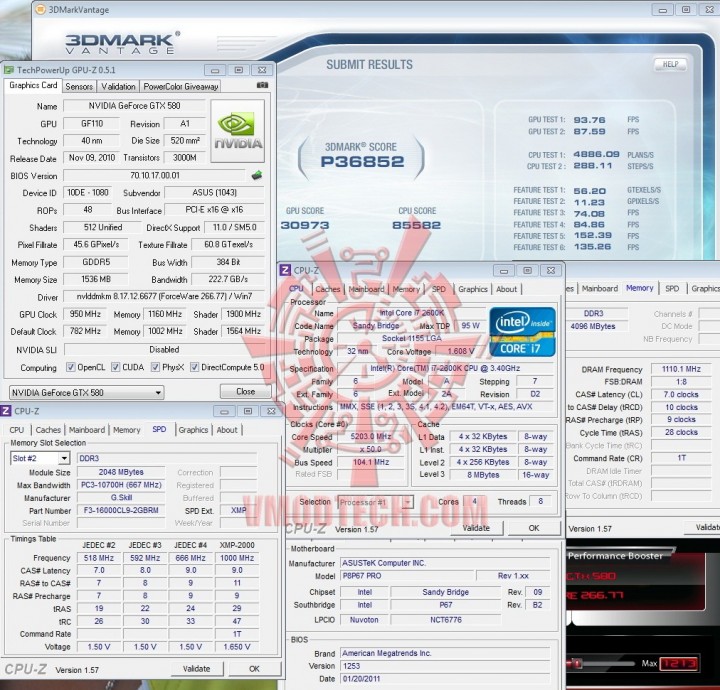Open the Caches tab in the CPU-Z SPD window
Viewport: 720px width, 690px height.
[48, 430]
